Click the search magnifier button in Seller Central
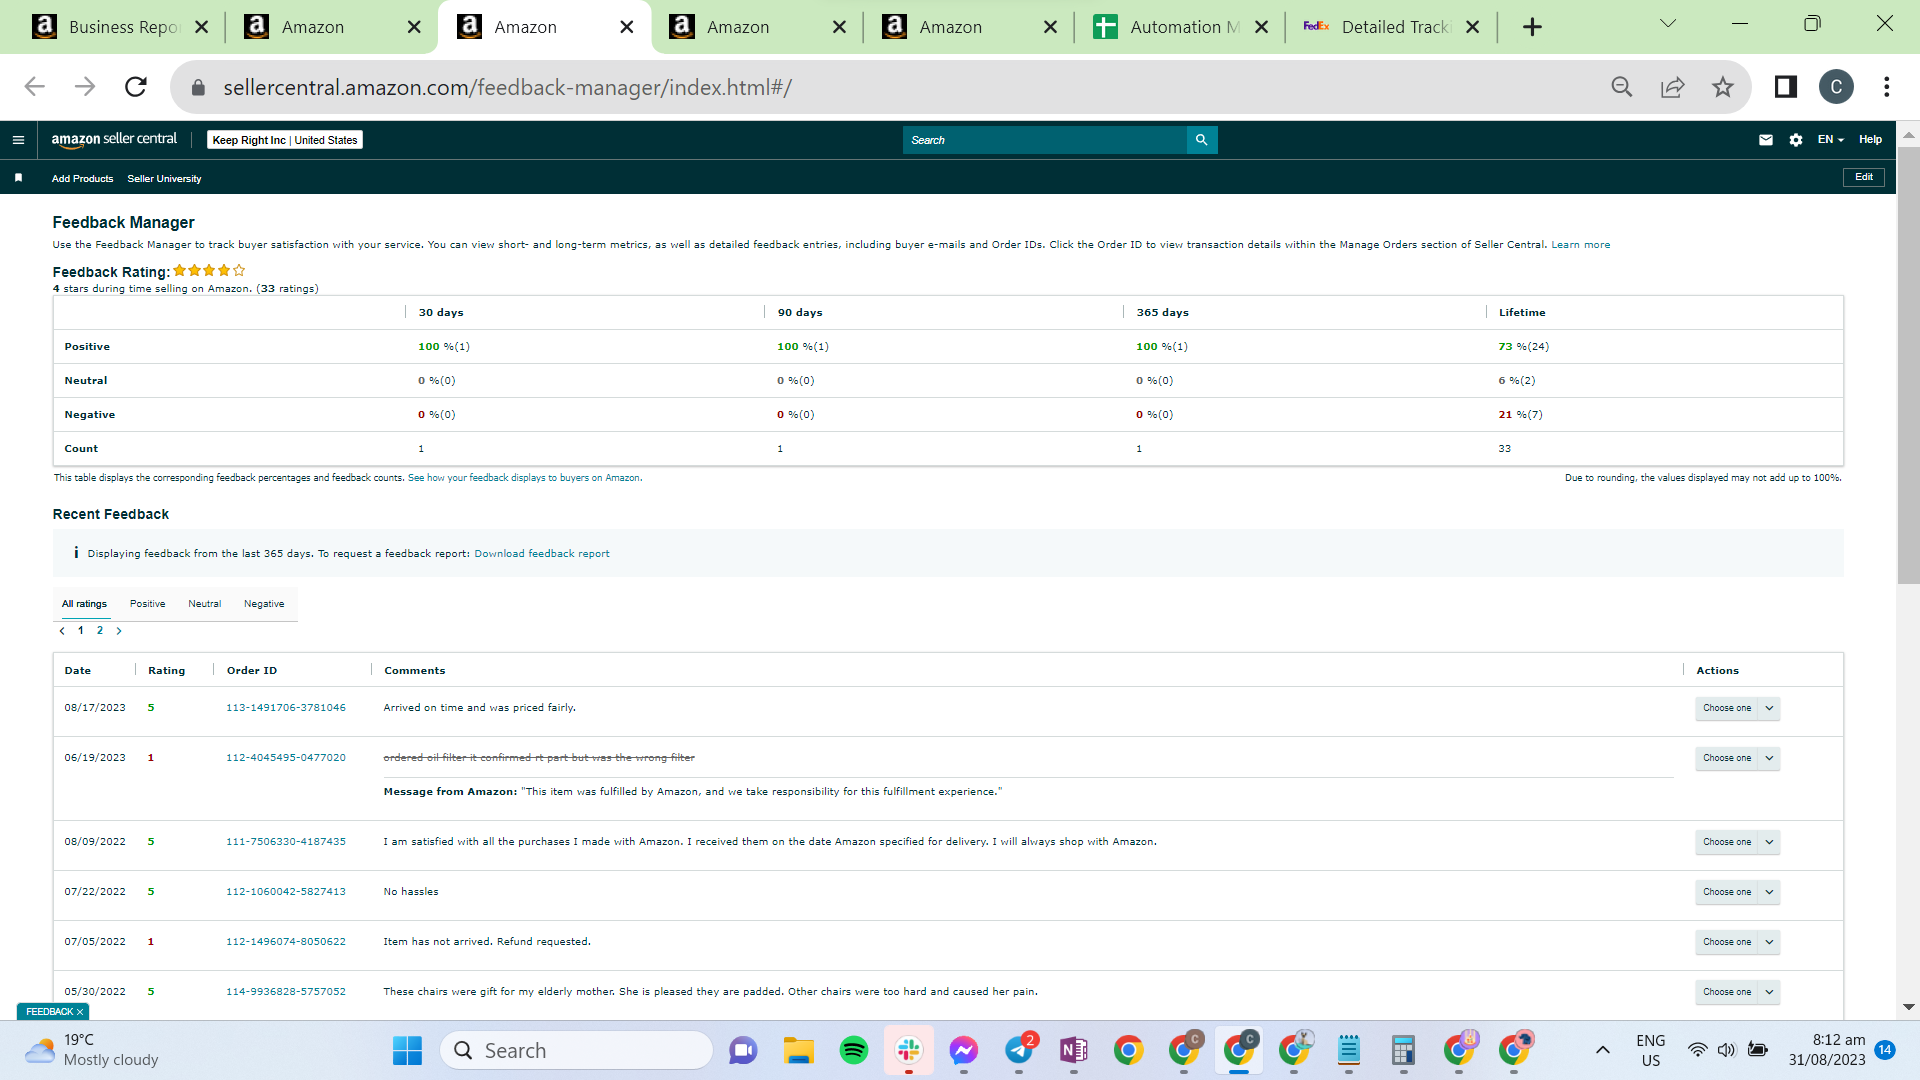Viewport: 1920px width, 1080px height. pyautogui.click(x=1201, y=140)
